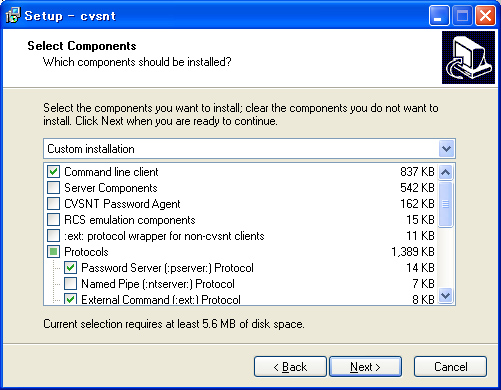Click the 1,389 KB Protocols size
The image size is (501, 390).
tap(413, 252)
